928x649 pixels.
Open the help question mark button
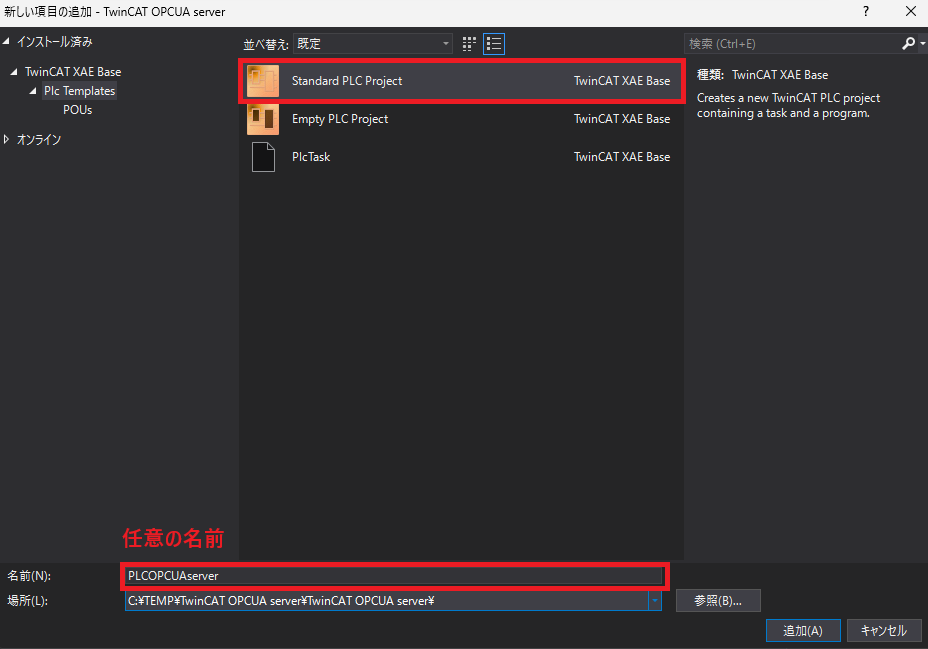pos(866,11)
